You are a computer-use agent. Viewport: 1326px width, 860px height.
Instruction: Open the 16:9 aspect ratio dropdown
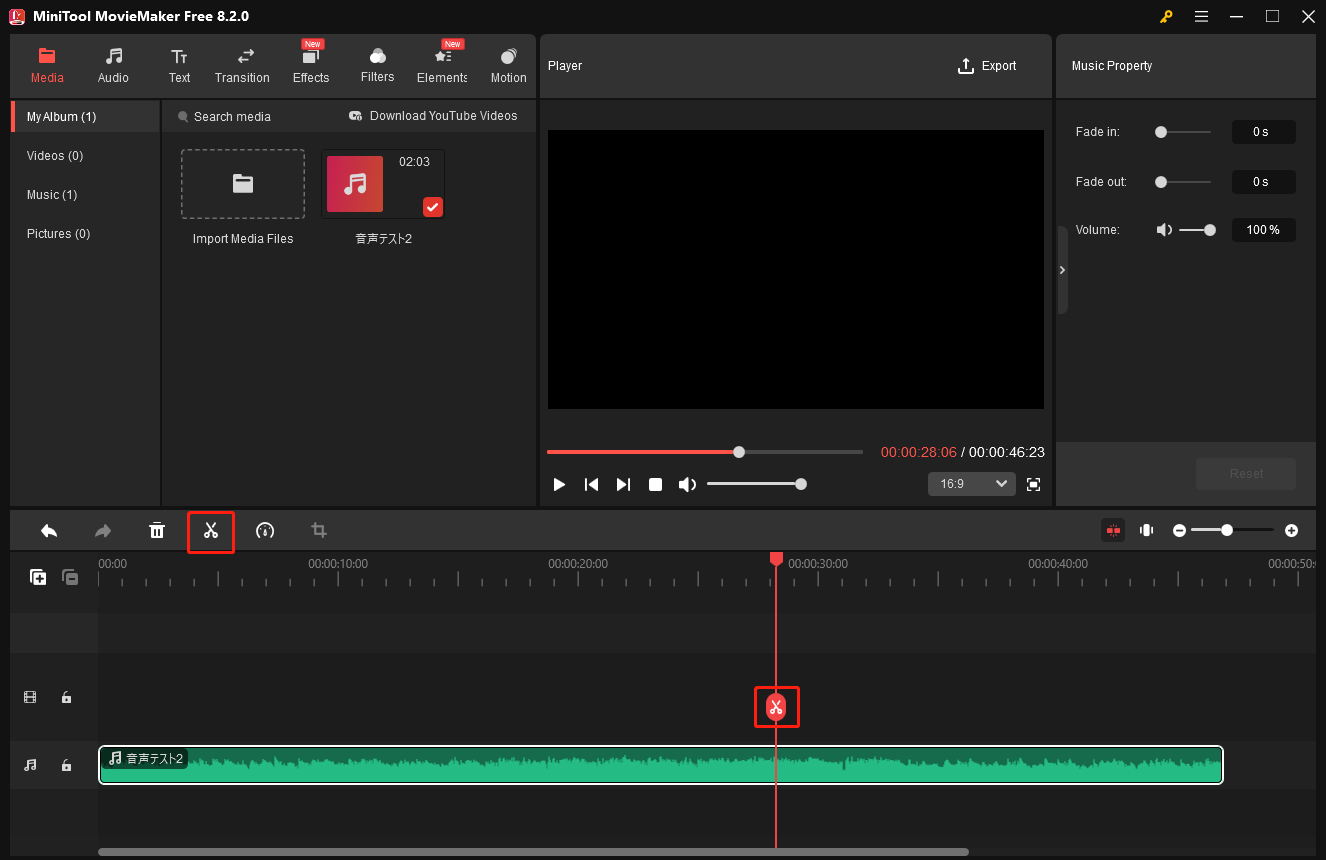[x=971, y=484]
